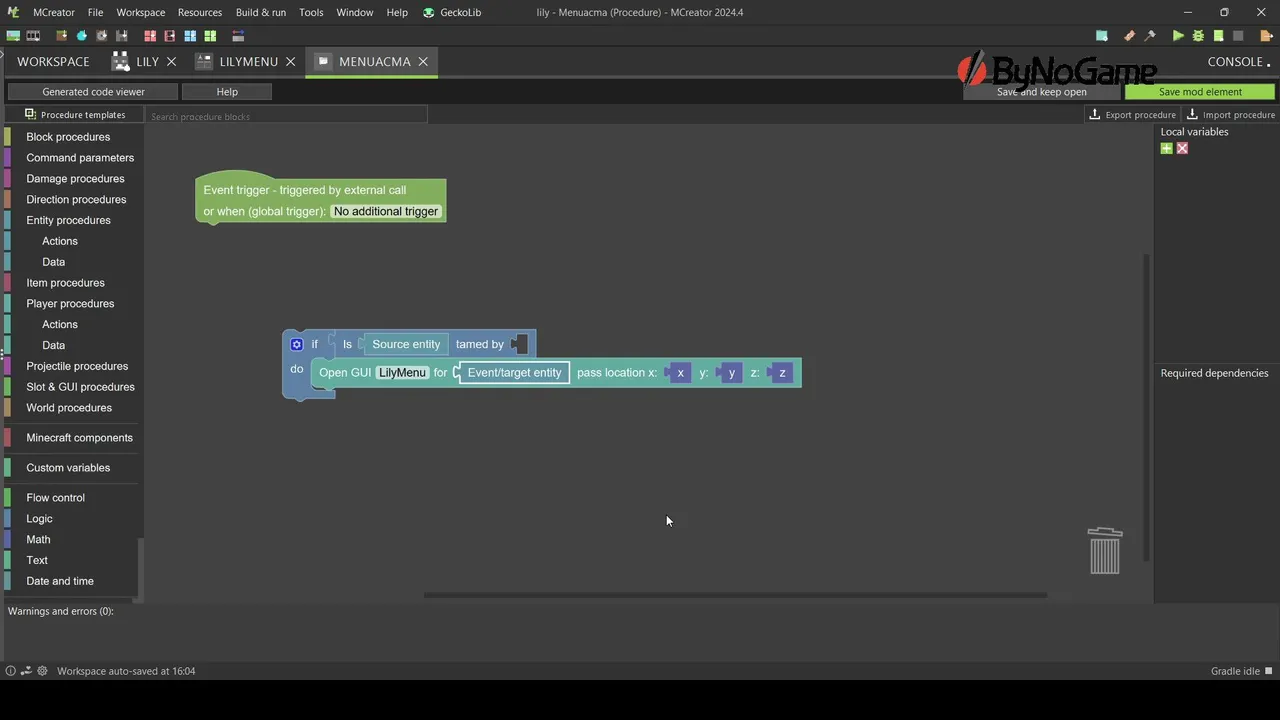1280x720 pixels.
Task: Click the blue grid toolbar icon
Action: click(190, 36)
